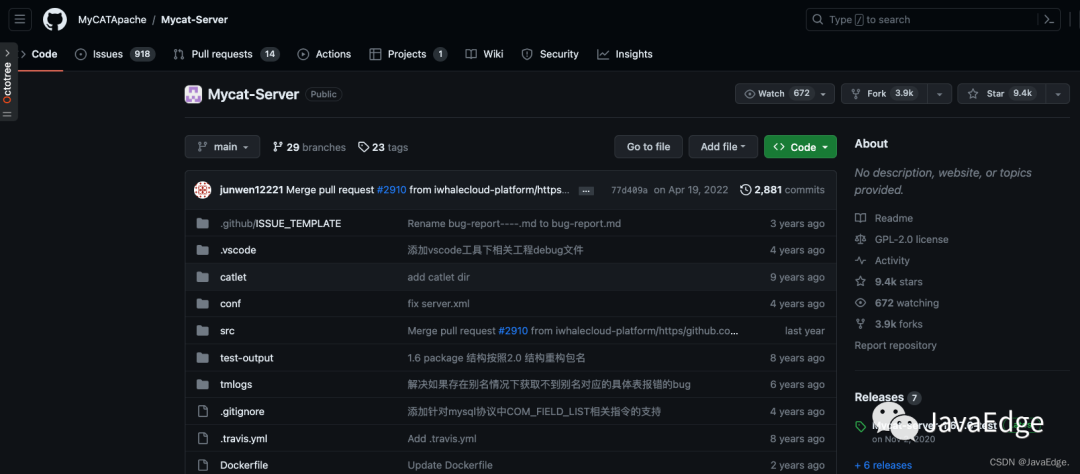
Task: Open commit 'add catlet dir'
Action: (x=439, y=277)
